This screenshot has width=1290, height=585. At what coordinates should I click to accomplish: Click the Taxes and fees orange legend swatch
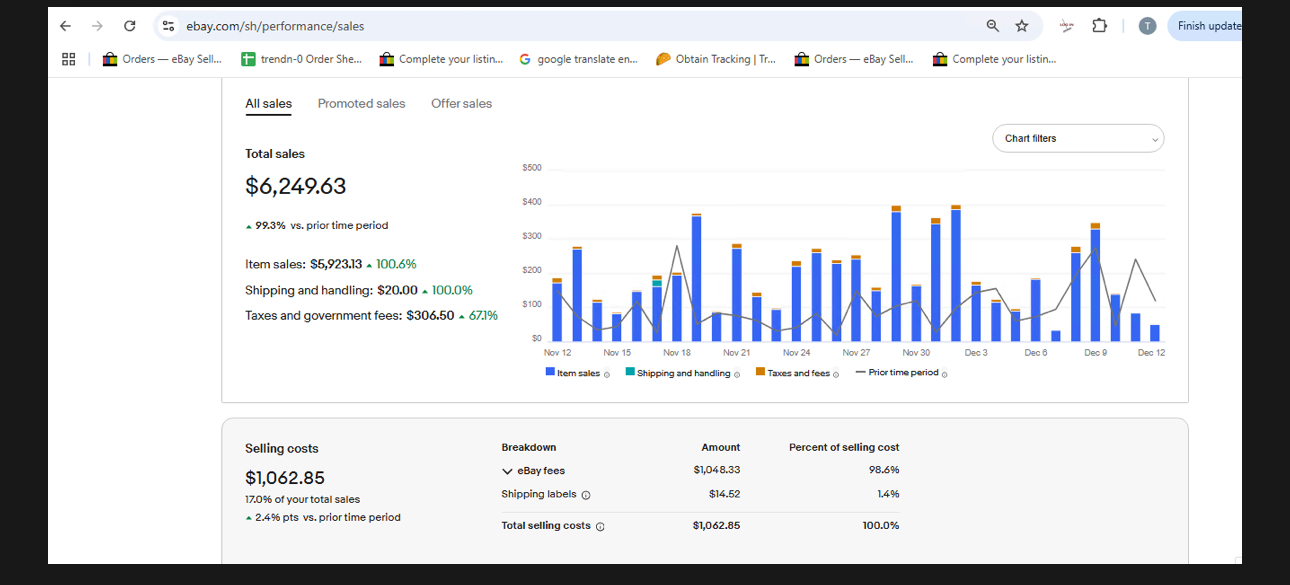(x=760, y=372)
